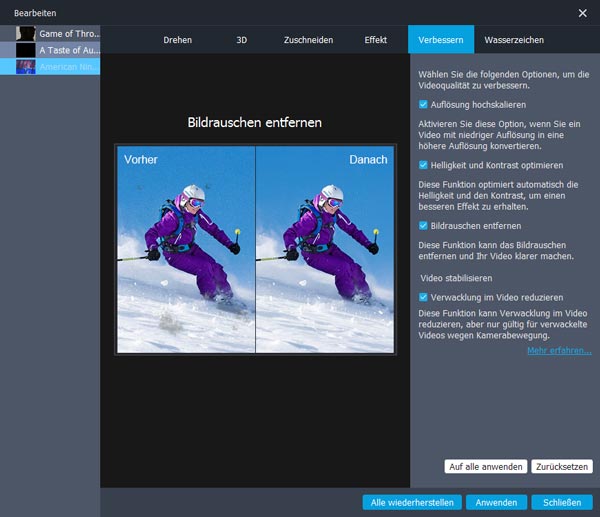Close the Bearbeiten dialog with X
The height and width of the screenshot is (517, 600).
[x=583, y=13]
